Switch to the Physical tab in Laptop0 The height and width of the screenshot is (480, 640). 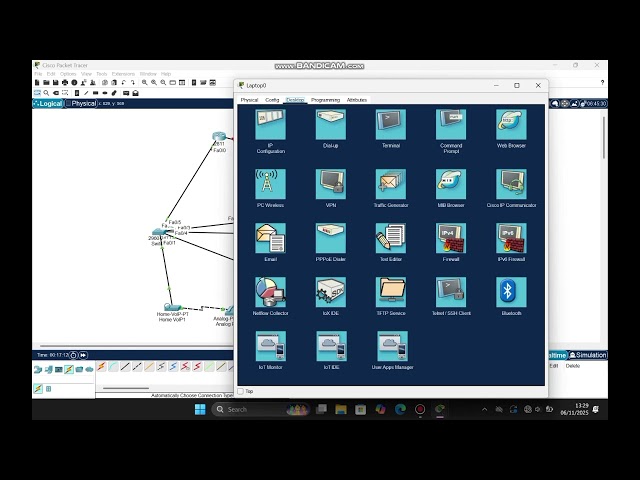click(x=249, y=100)
